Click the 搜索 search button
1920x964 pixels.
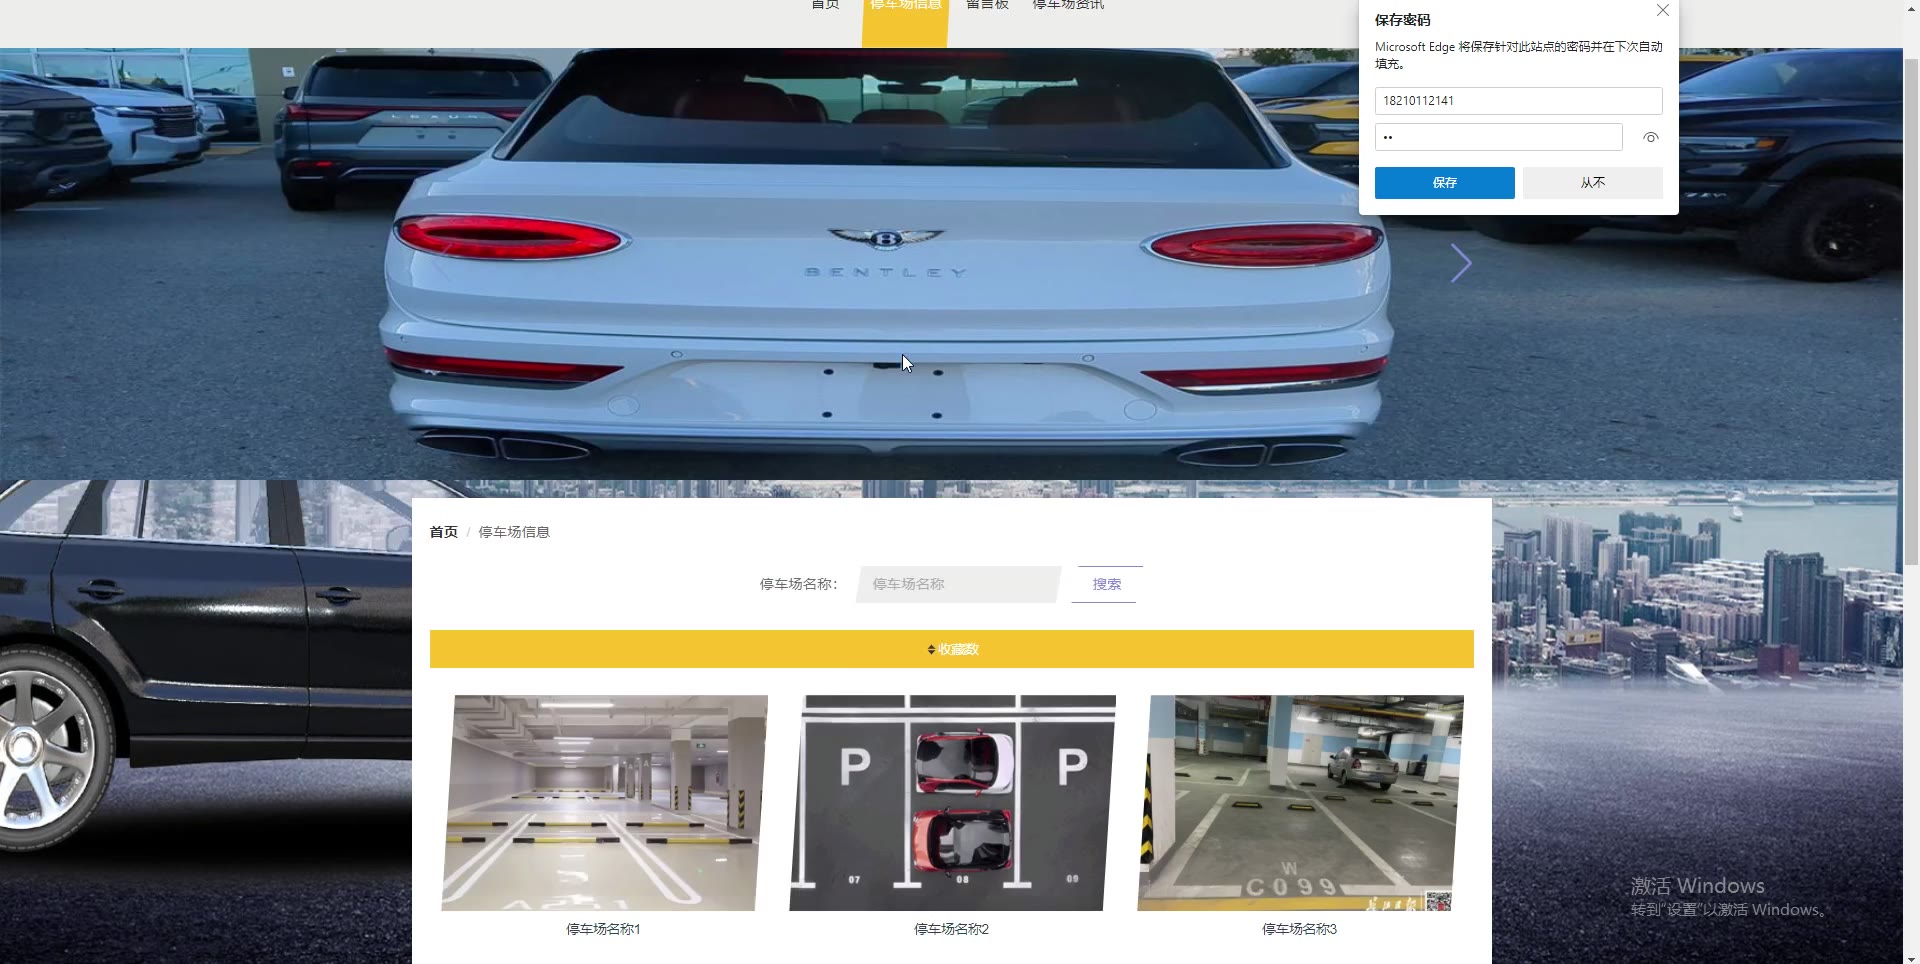1106,584
